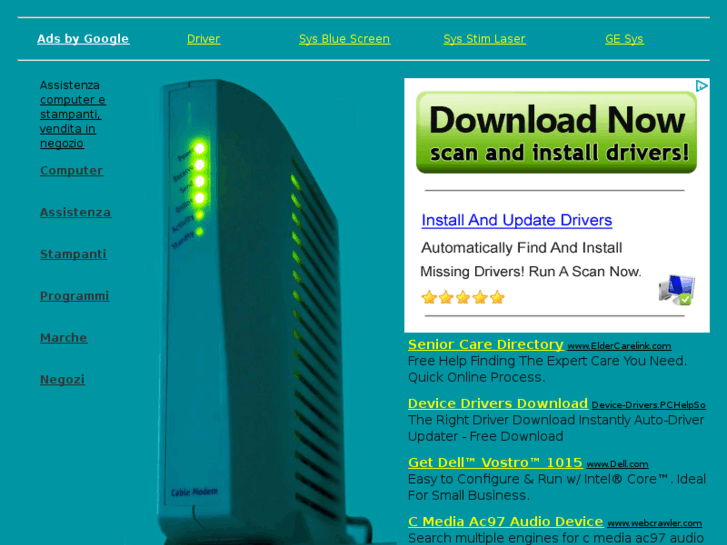Visit www.webcrawler.com link

tap(654, 523)
